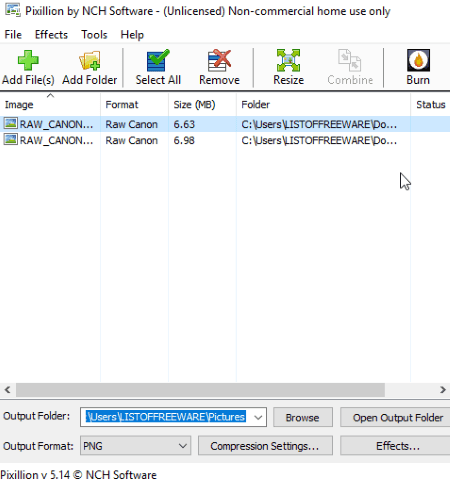Select the second RAW_CANON file name
This screenshot has height=481, width=450.
(56, 140)
